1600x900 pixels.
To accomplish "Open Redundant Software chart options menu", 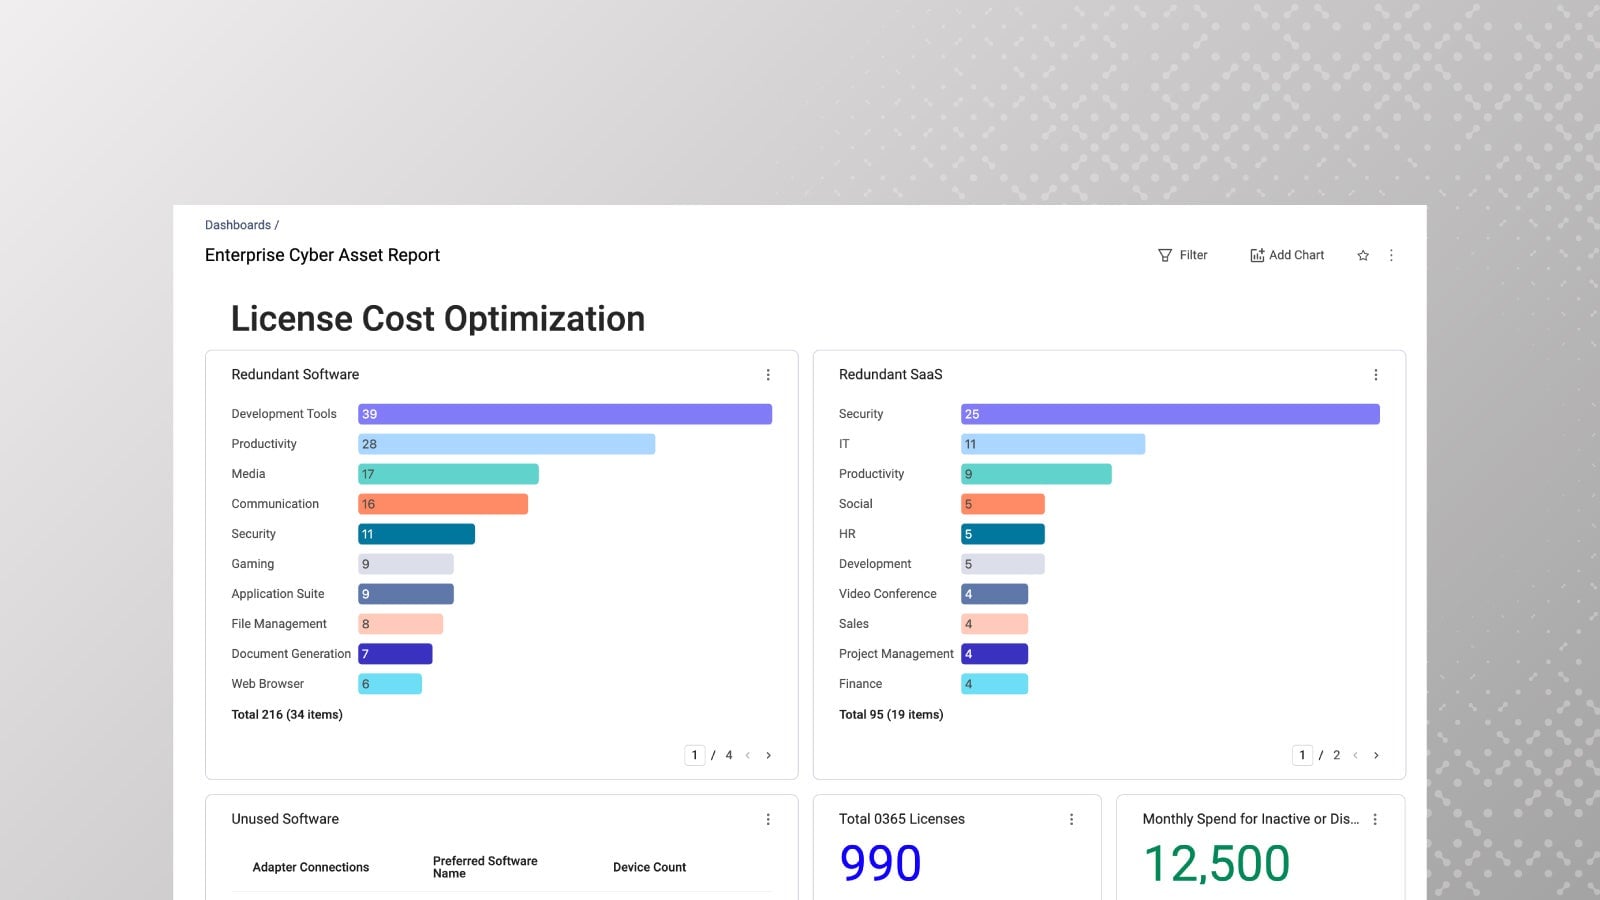I will click(x=768, y=375).
